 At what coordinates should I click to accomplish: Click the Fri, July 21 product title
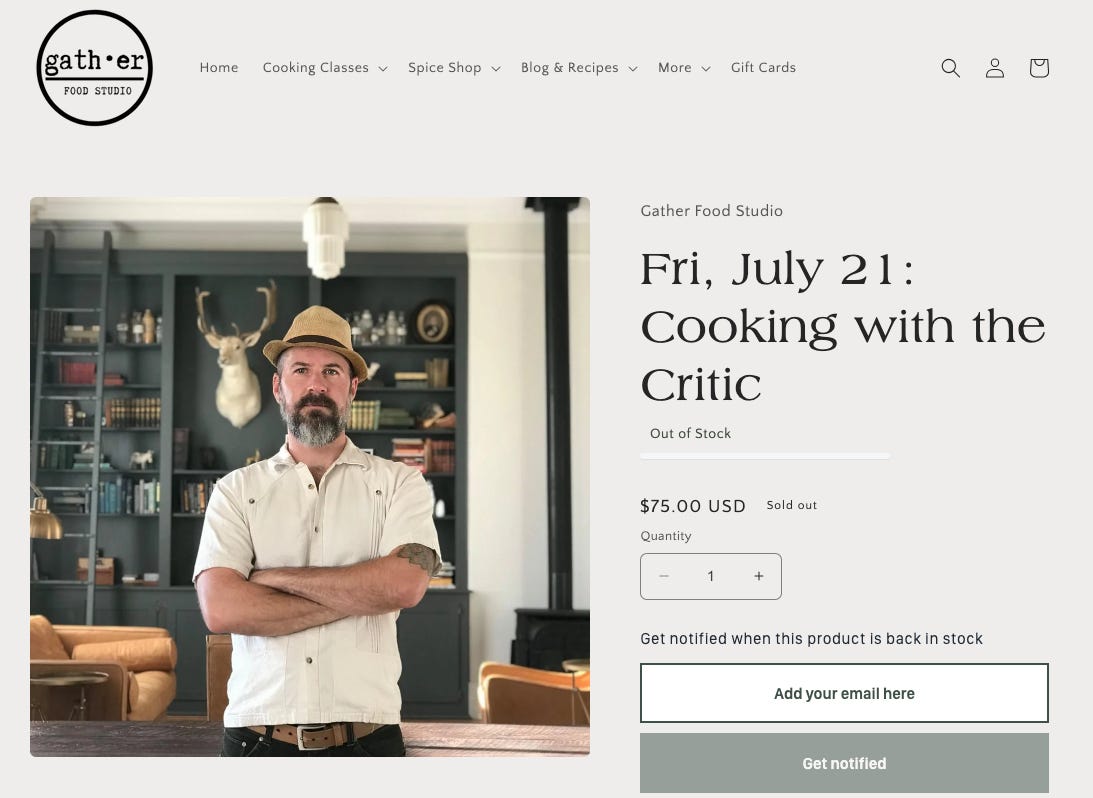[843, 326]
